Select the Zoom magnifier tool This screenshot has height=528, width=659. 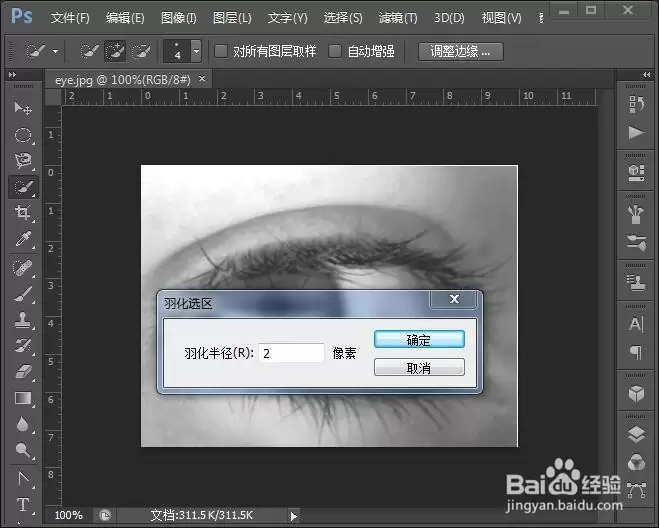(23, 450)
